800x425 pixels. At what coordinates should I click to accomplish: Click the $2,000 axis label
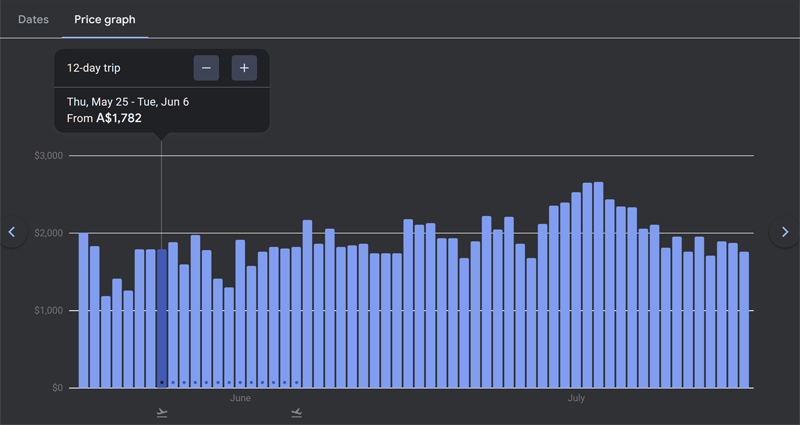tap(48, 233)
